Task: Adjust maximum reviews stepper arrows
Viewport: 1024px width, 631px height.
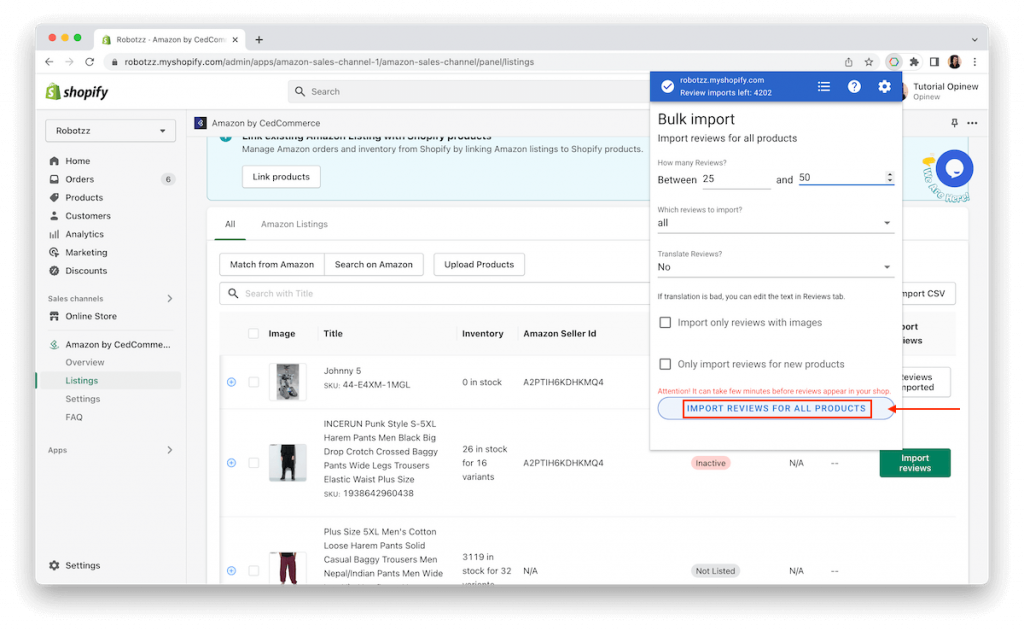Action: point(889,177)
